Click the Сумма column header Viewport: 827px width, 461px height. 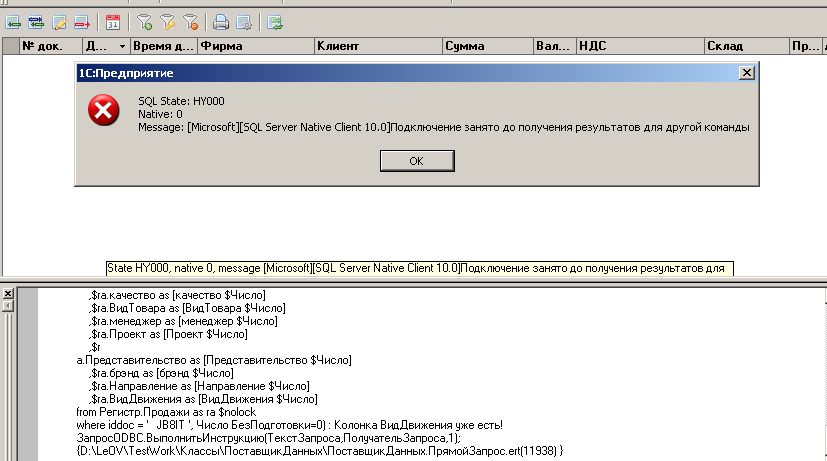486,46
